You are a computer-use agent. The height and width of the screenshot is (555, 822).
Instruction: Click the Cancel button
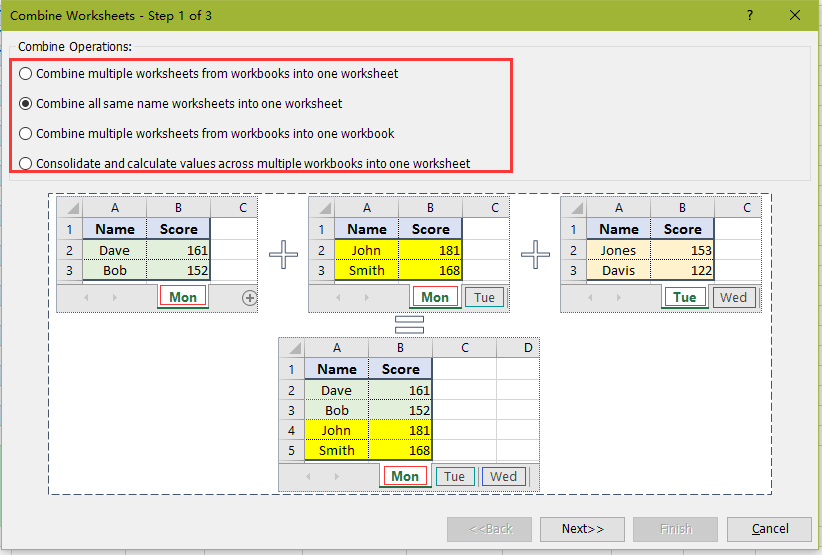coord(769,529)
